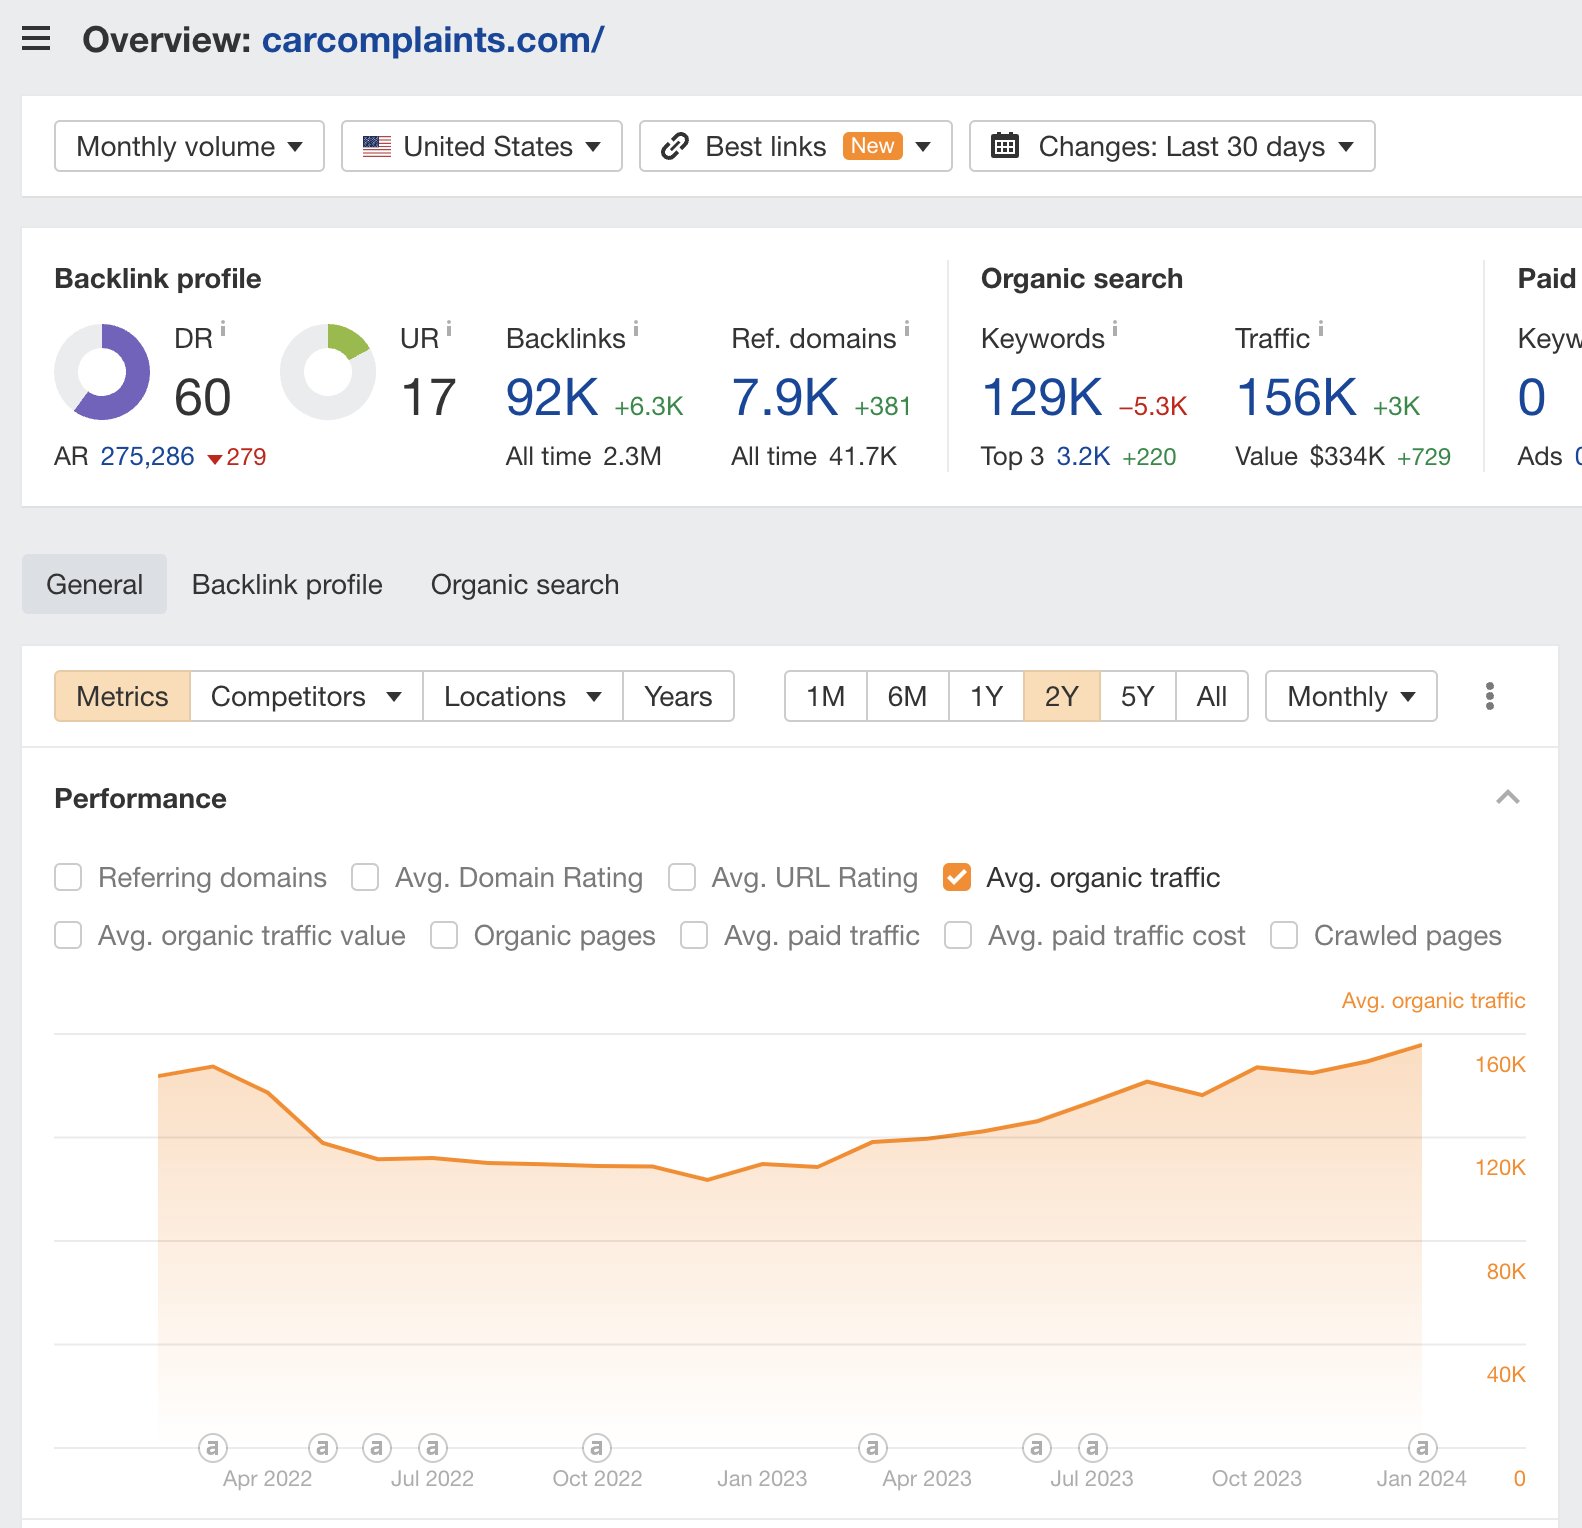Click the United States flag icon
The height and width of the screenshot is (1528, 1582).
tap(377, 146)
